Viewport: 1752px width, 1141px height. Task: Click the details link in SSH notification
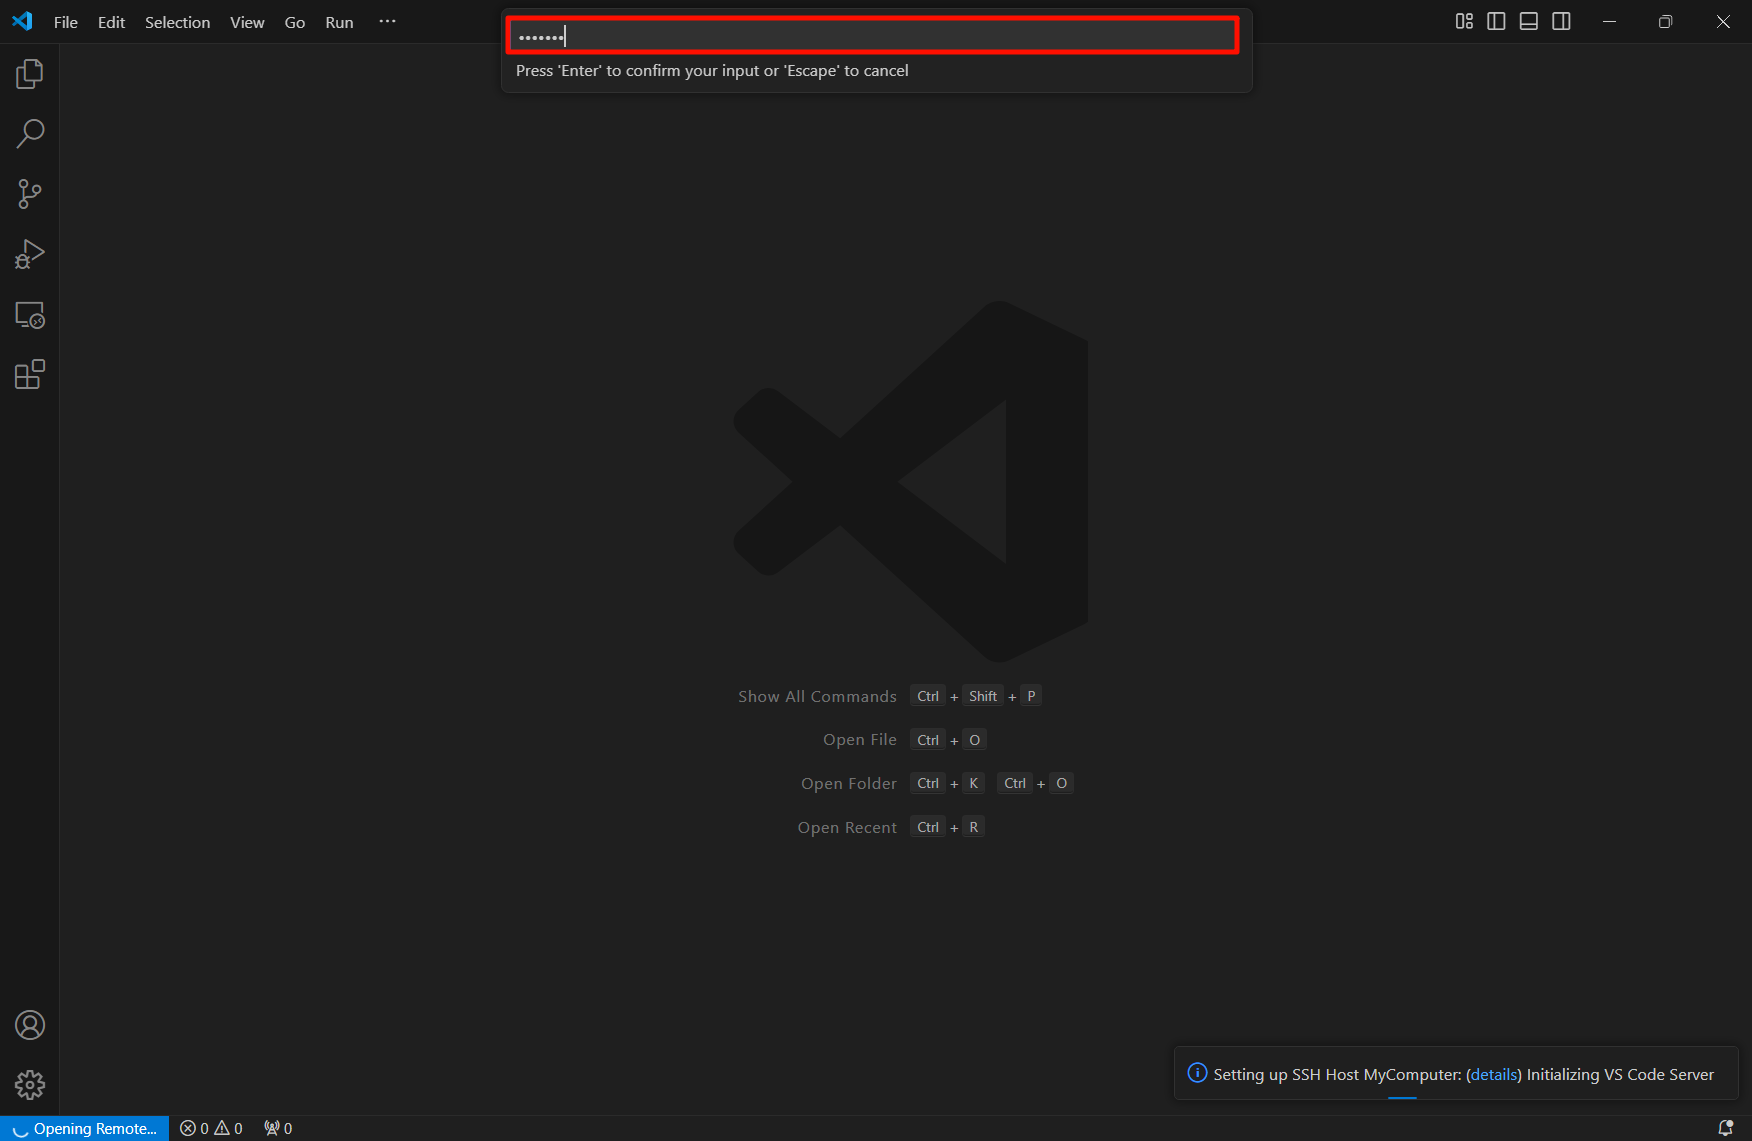(1493, 1074)
